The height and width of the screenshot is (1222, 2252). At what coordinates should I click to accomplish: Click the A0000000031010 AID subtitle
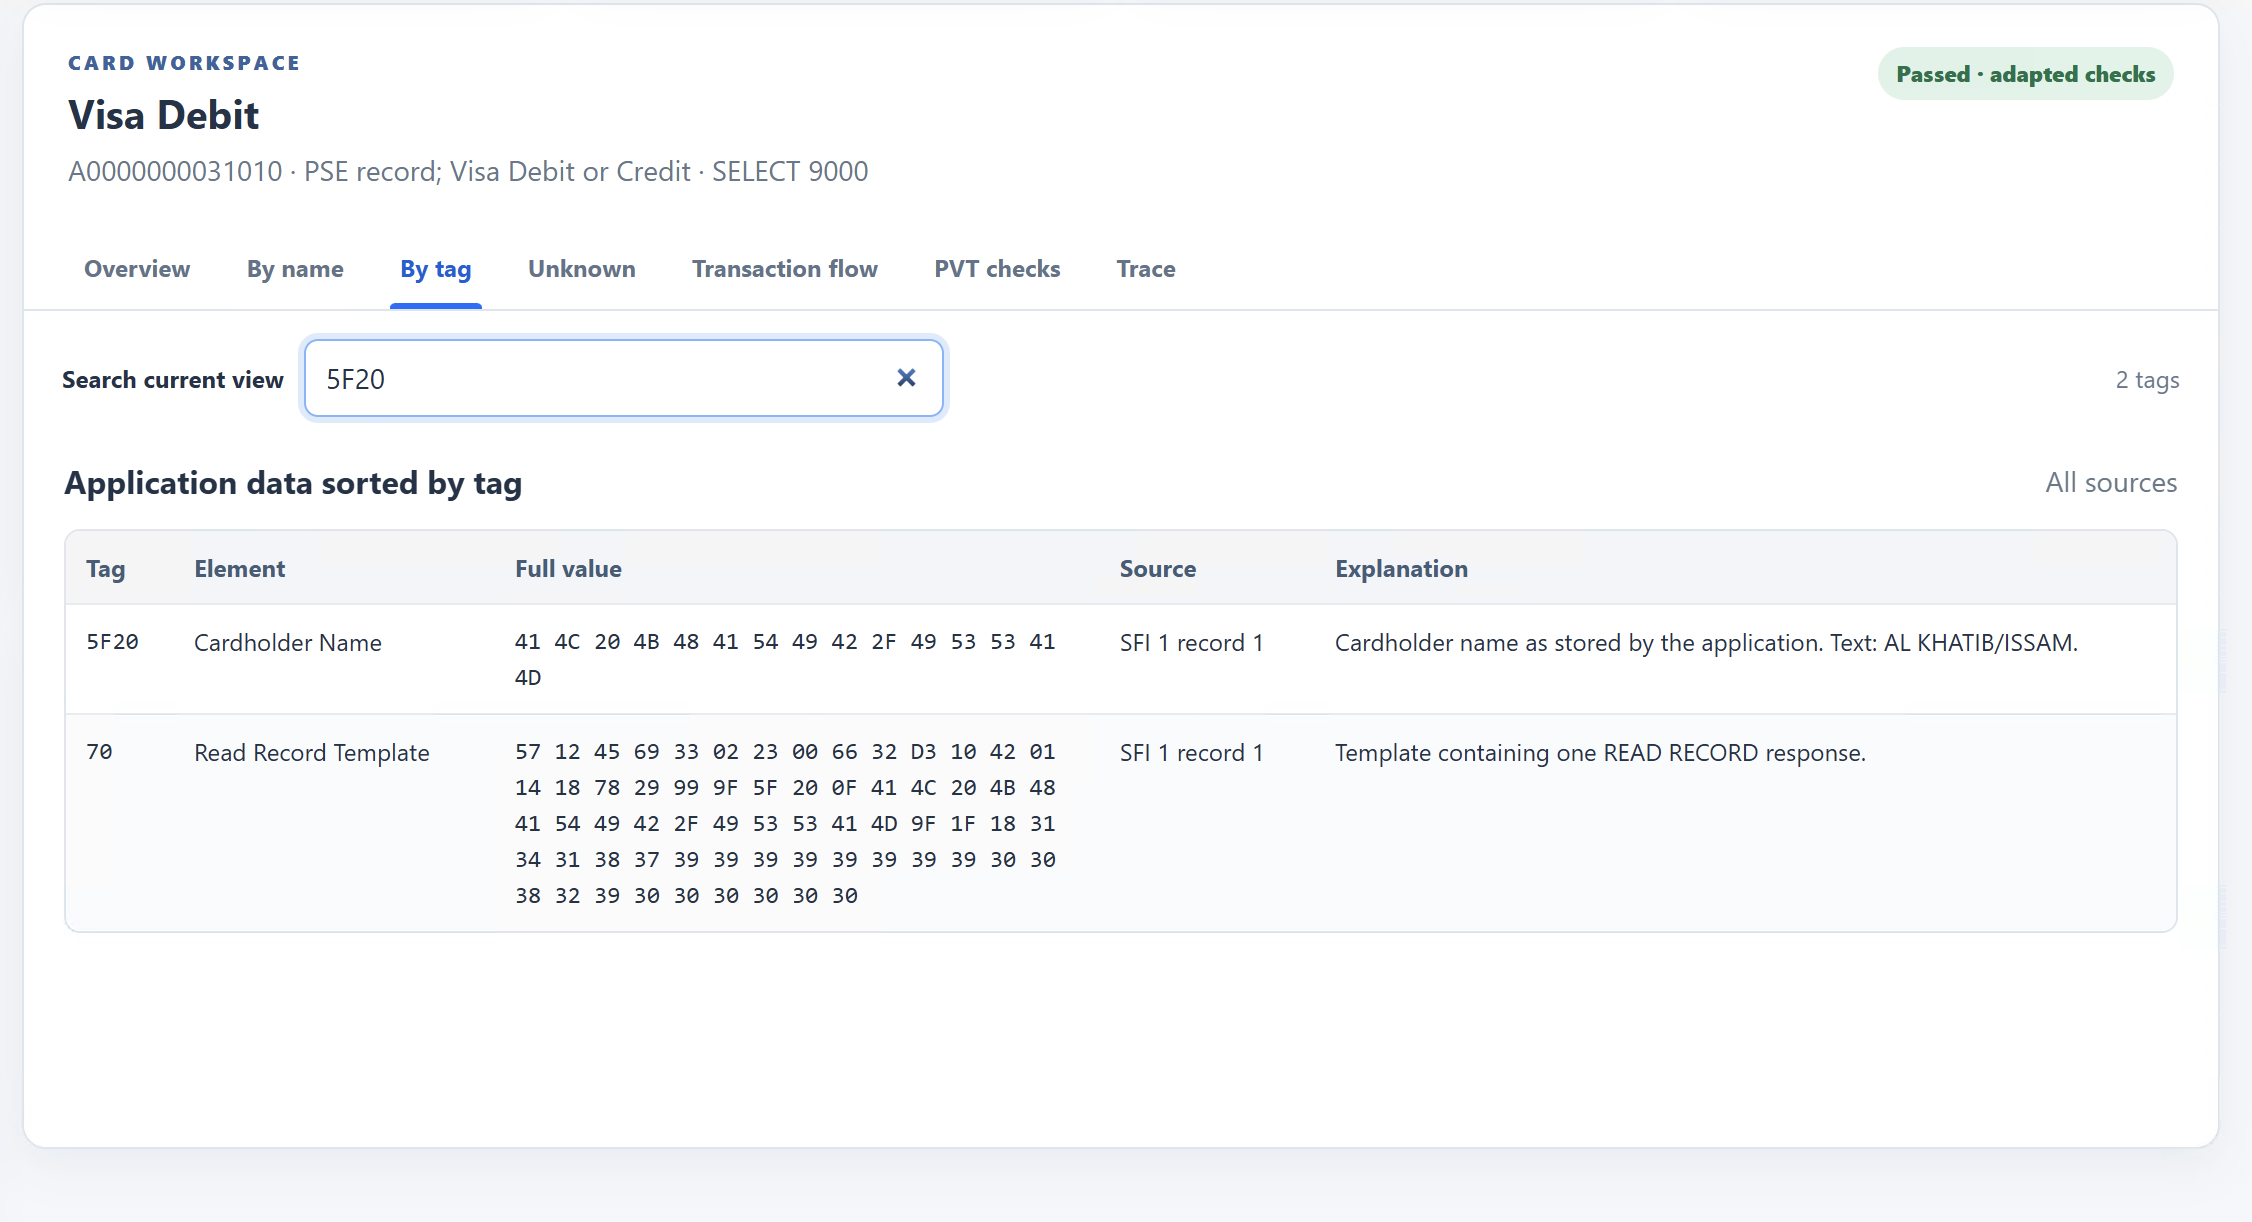tap(468, 172)
